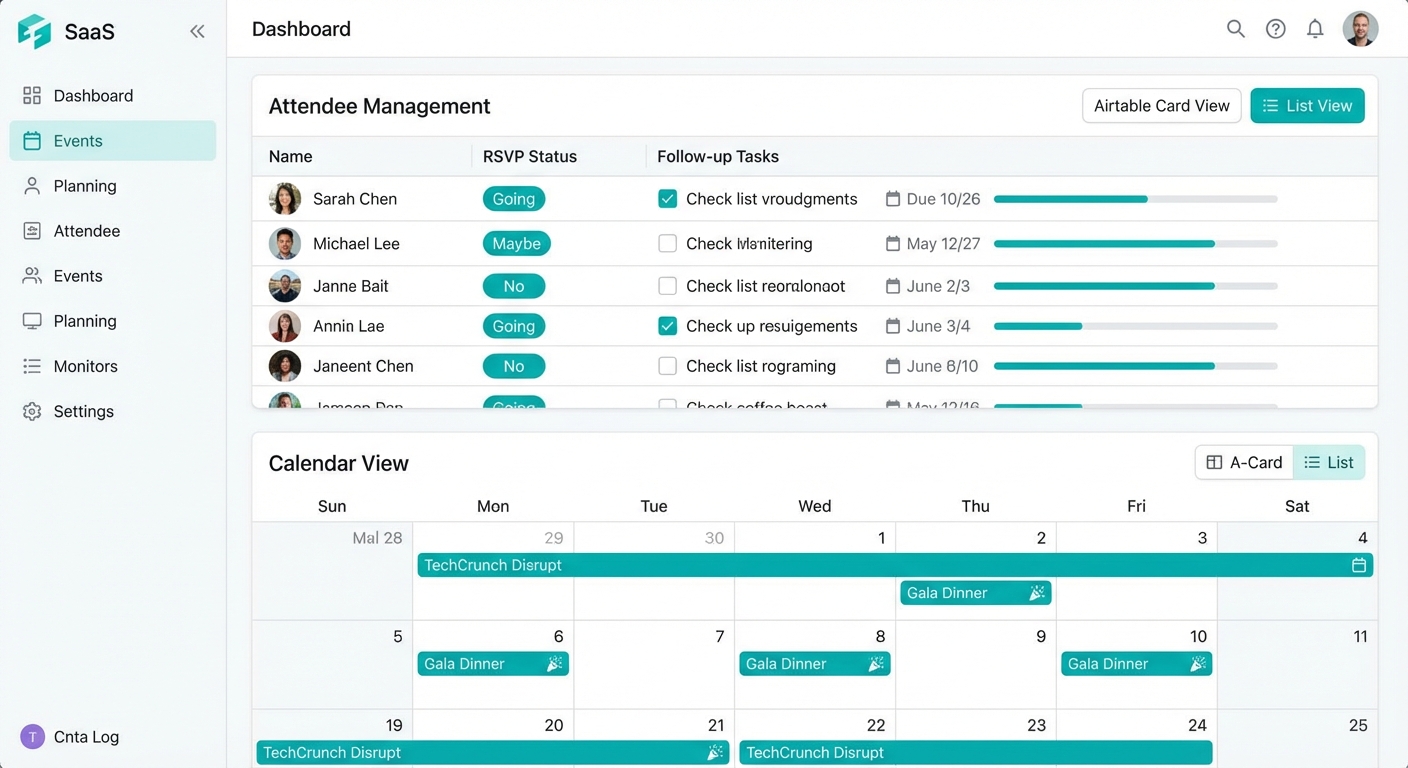Click the Settings gear icon in sidebar
Viewport: 1408px width, 768px height.
click(32, 411)
